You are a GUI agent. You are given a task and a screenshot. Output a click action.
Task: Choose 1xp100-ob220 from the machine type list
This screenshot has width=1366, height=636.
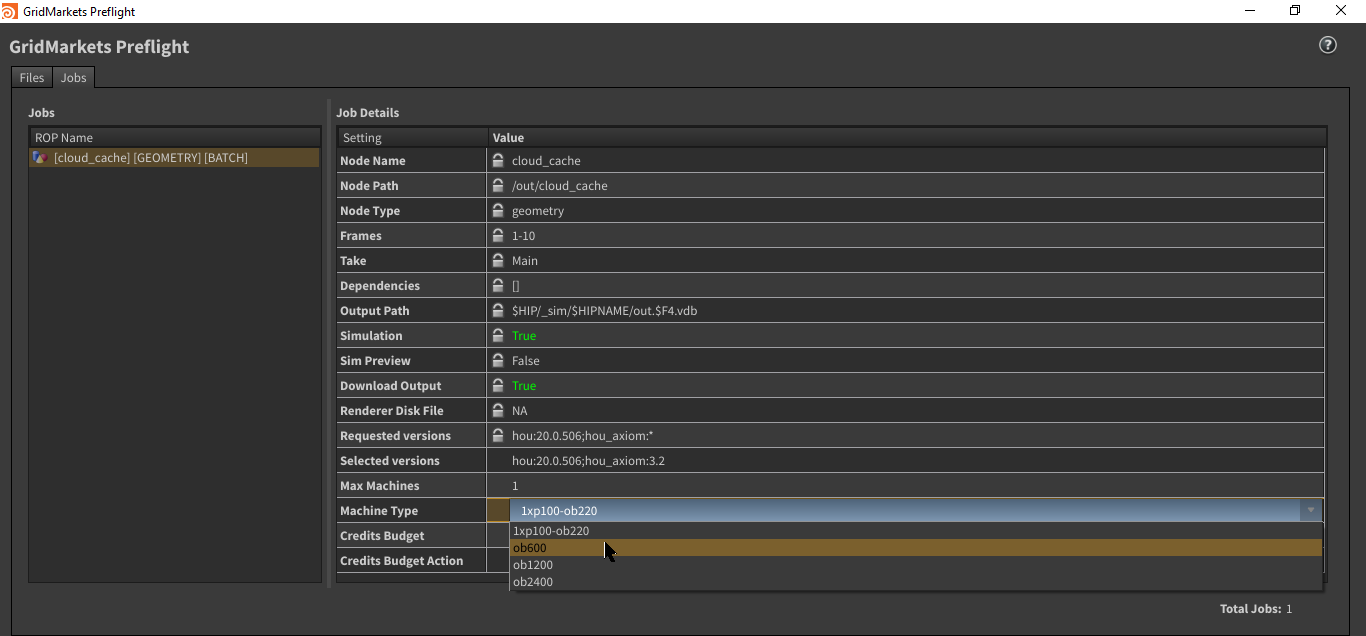916,531
